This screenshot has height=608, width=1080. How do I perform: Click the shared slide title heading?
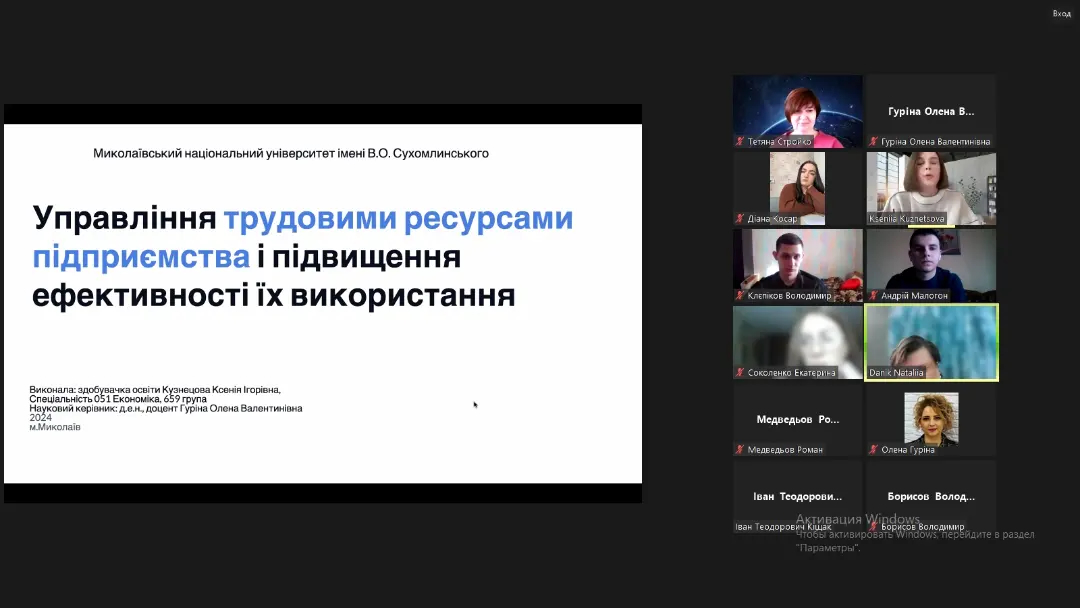pyautogui.click(x=303, y=257)
